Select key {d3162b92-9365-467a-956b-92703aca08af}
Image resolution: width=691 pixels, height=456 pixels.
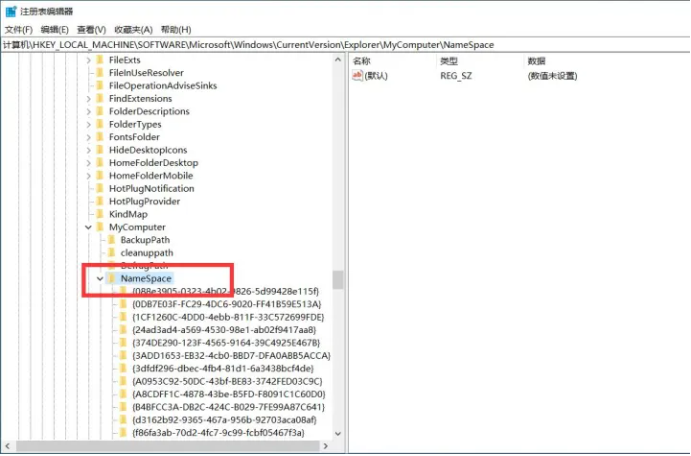click(x=224, y=420)
